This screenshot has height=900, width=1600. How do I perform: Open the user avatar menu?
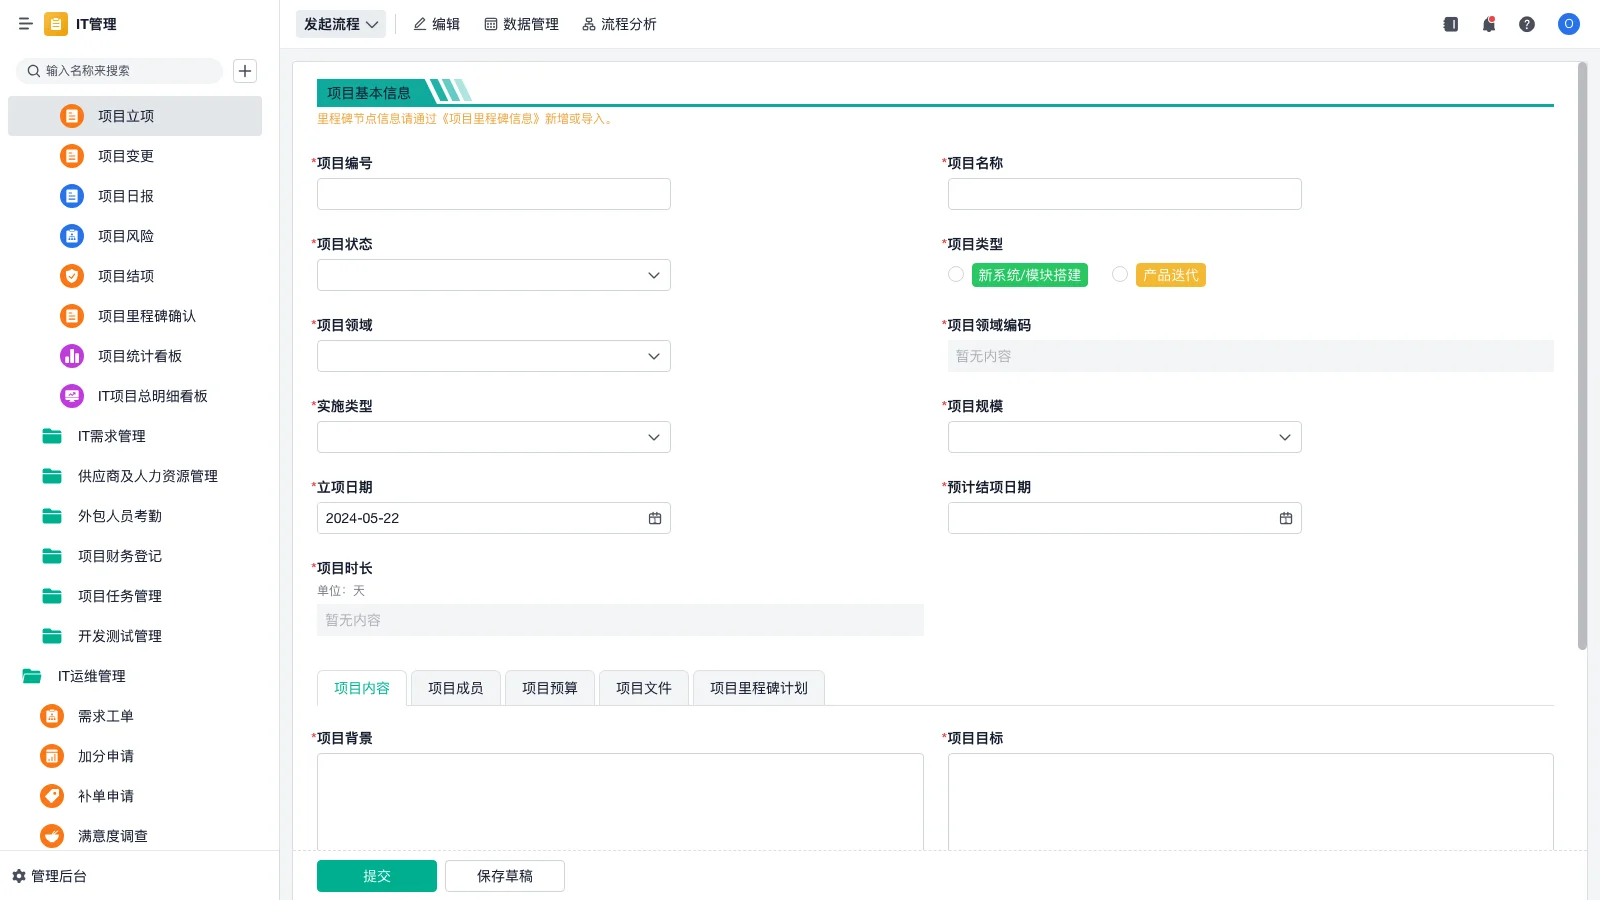[1569, 24]
